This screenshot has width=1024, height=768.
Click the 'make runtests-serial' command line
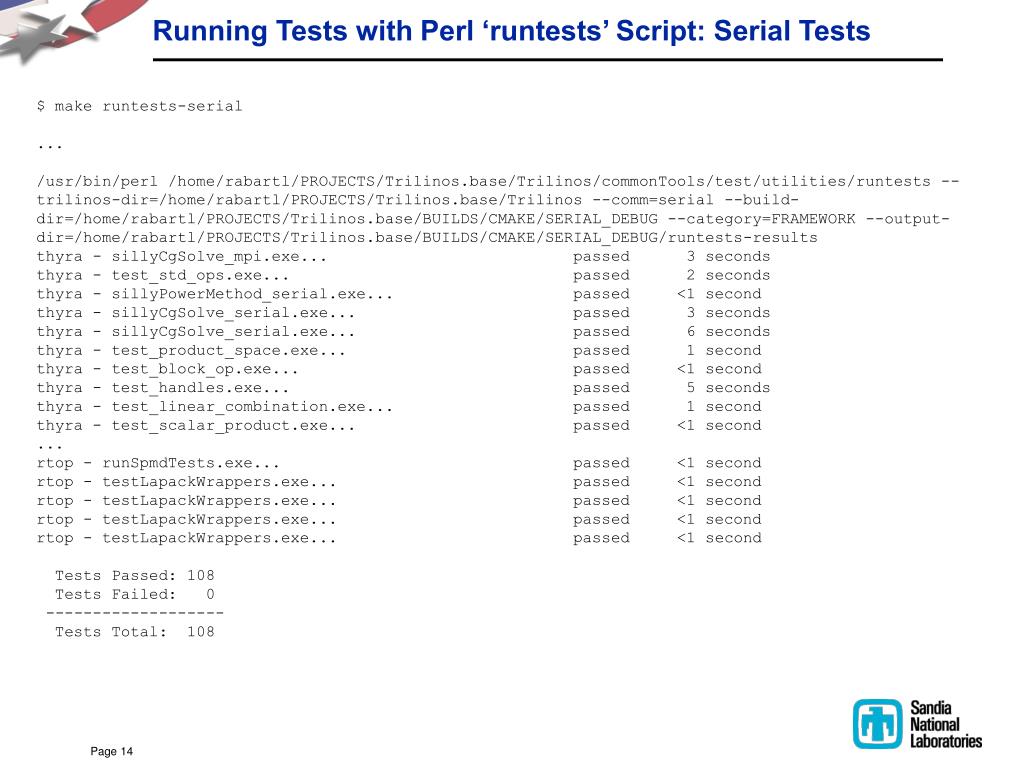[139, 106]
